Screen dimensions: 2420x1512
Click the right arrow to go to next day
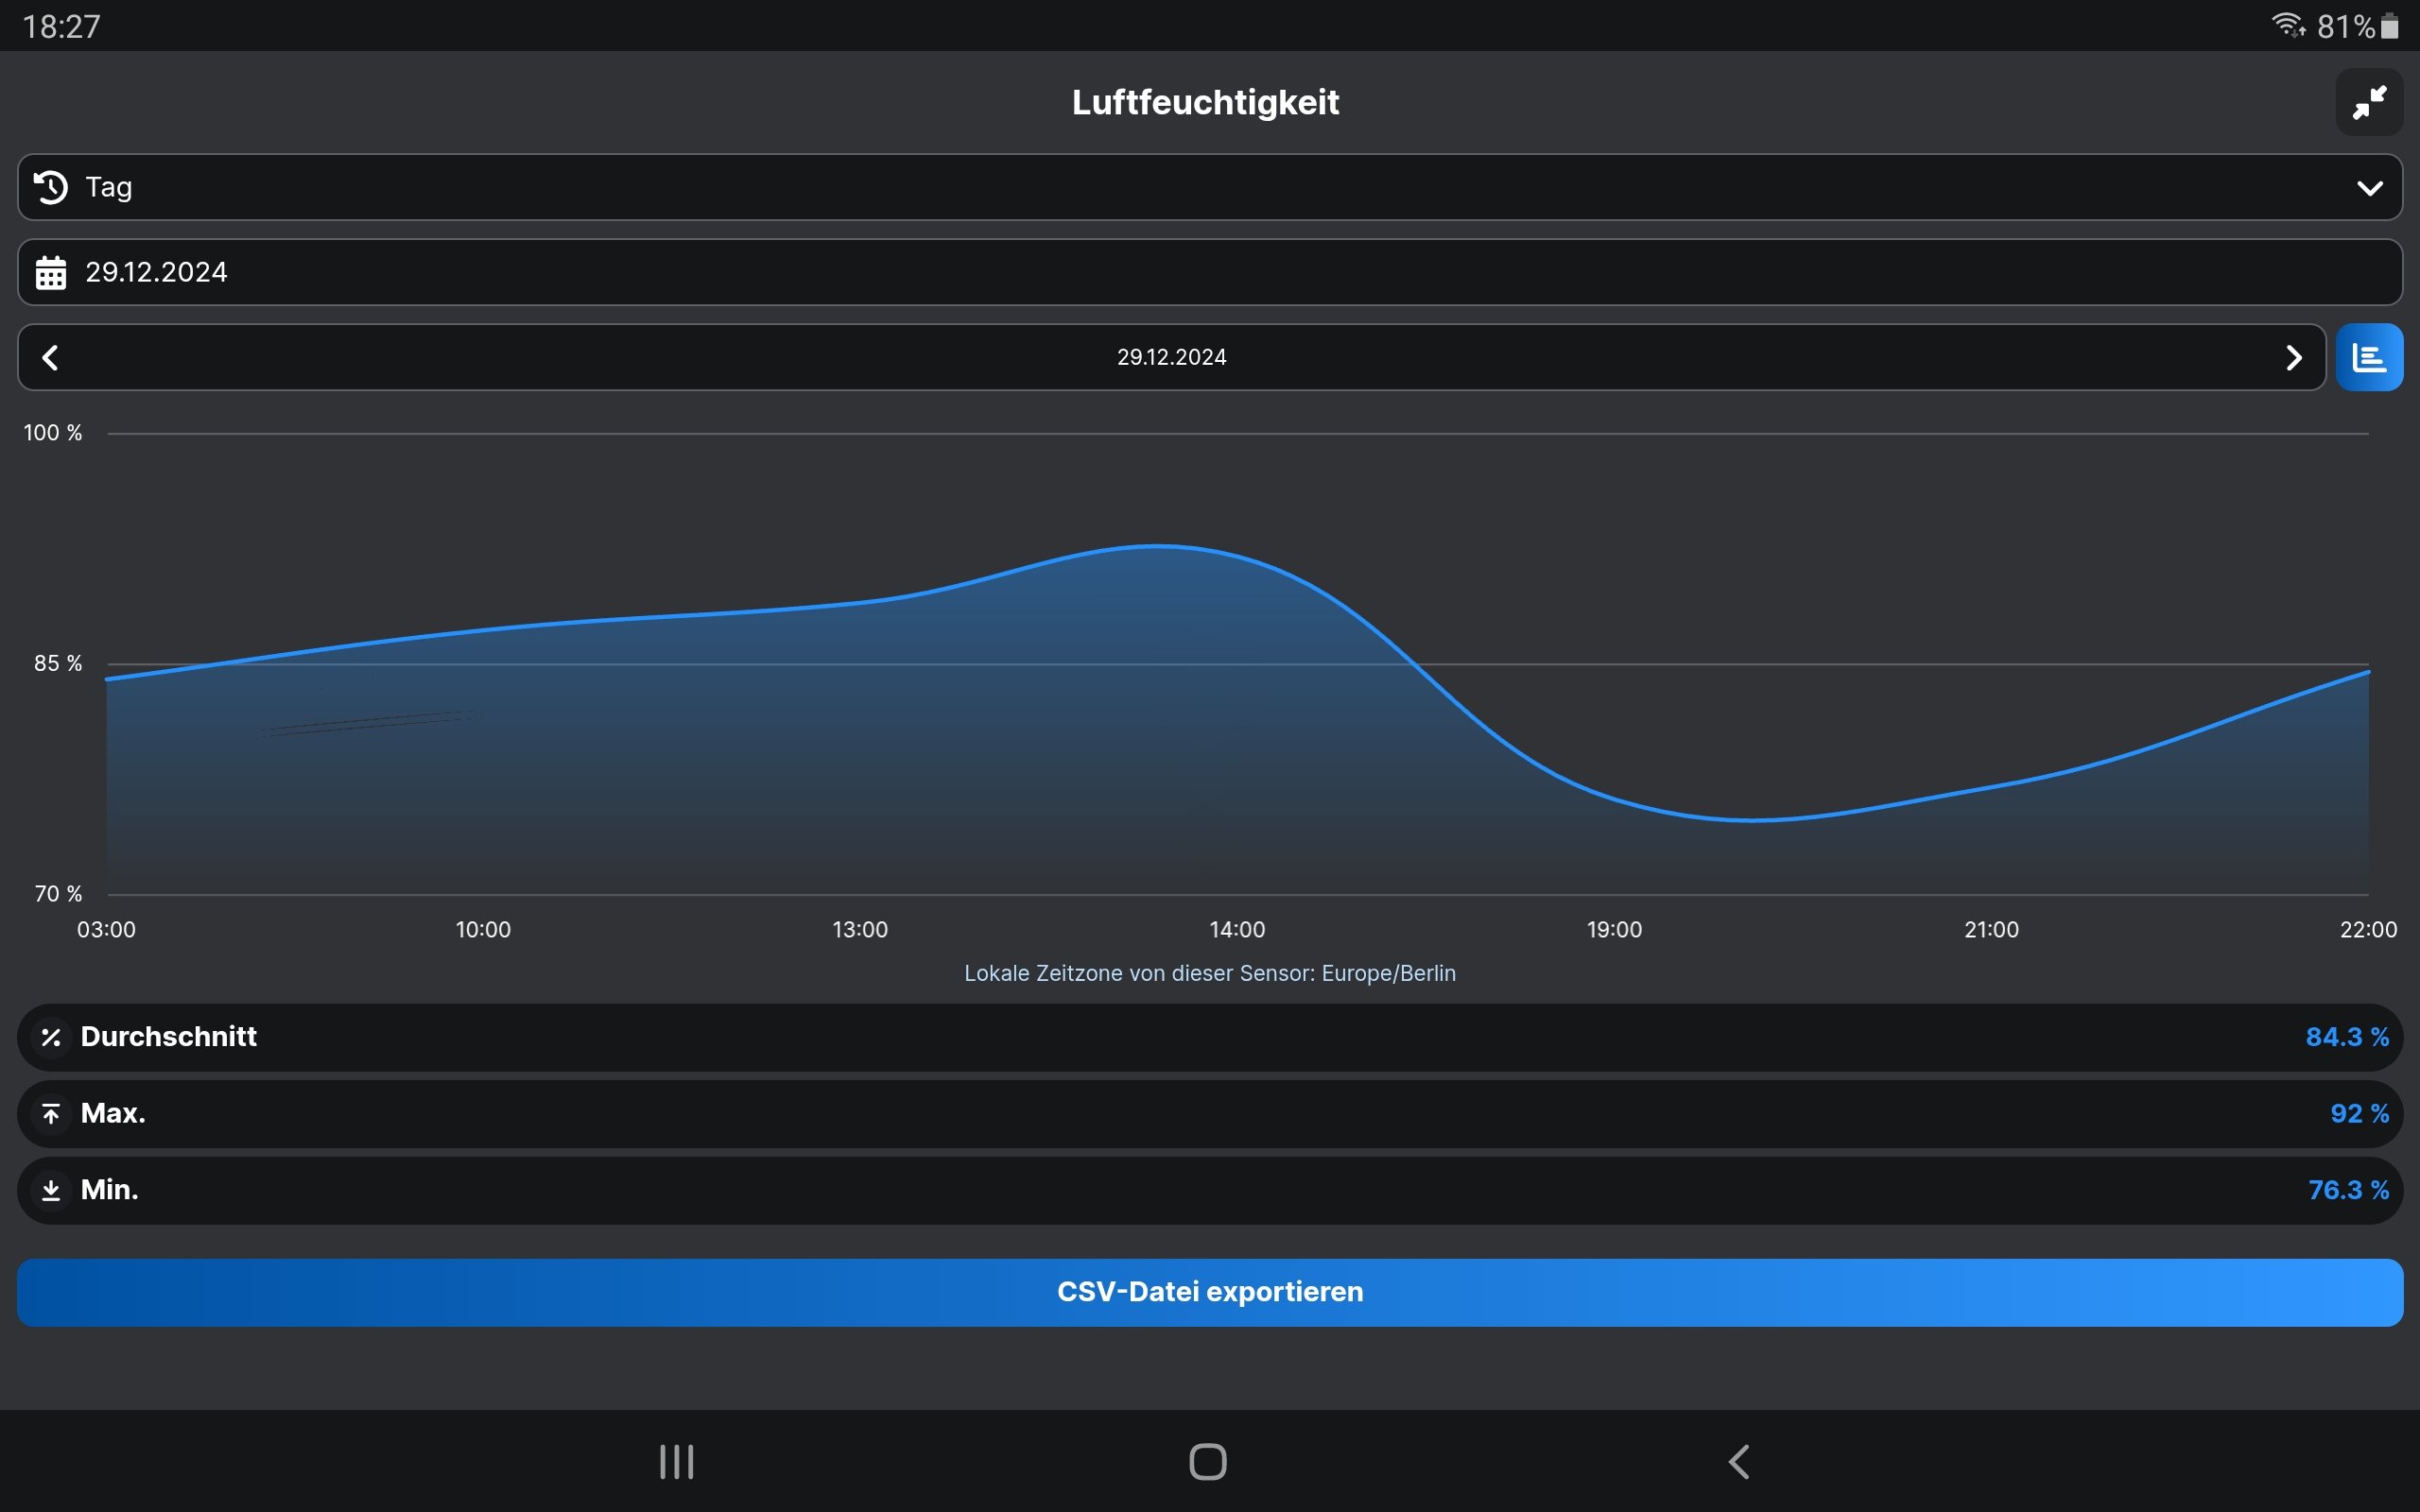pyautogui.click(x=2294, y=357)
